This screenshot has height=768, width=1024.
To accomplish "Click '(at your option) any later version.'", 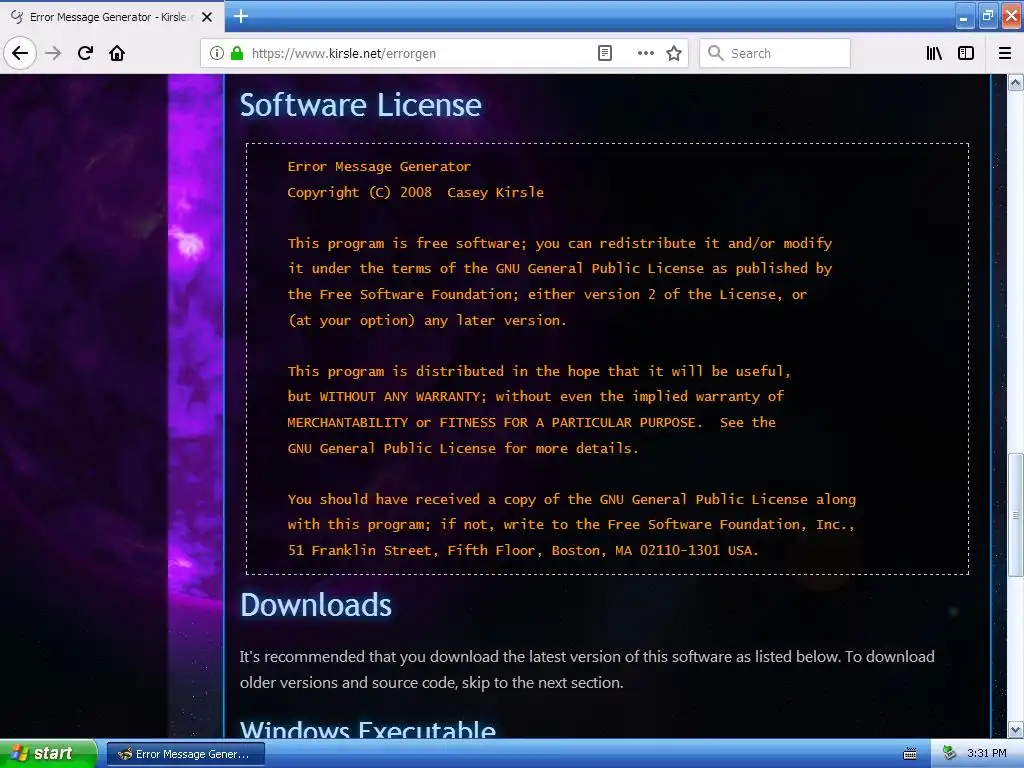I will (427, 320).
